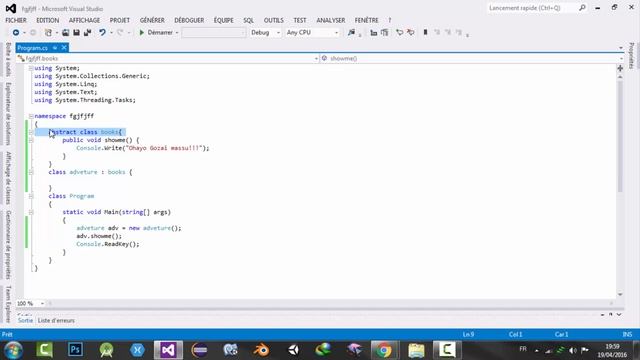Viewport: 640px width, 360px height.
Task: Click the Save All toolbar icon
Action: click(x=87, y=32)
